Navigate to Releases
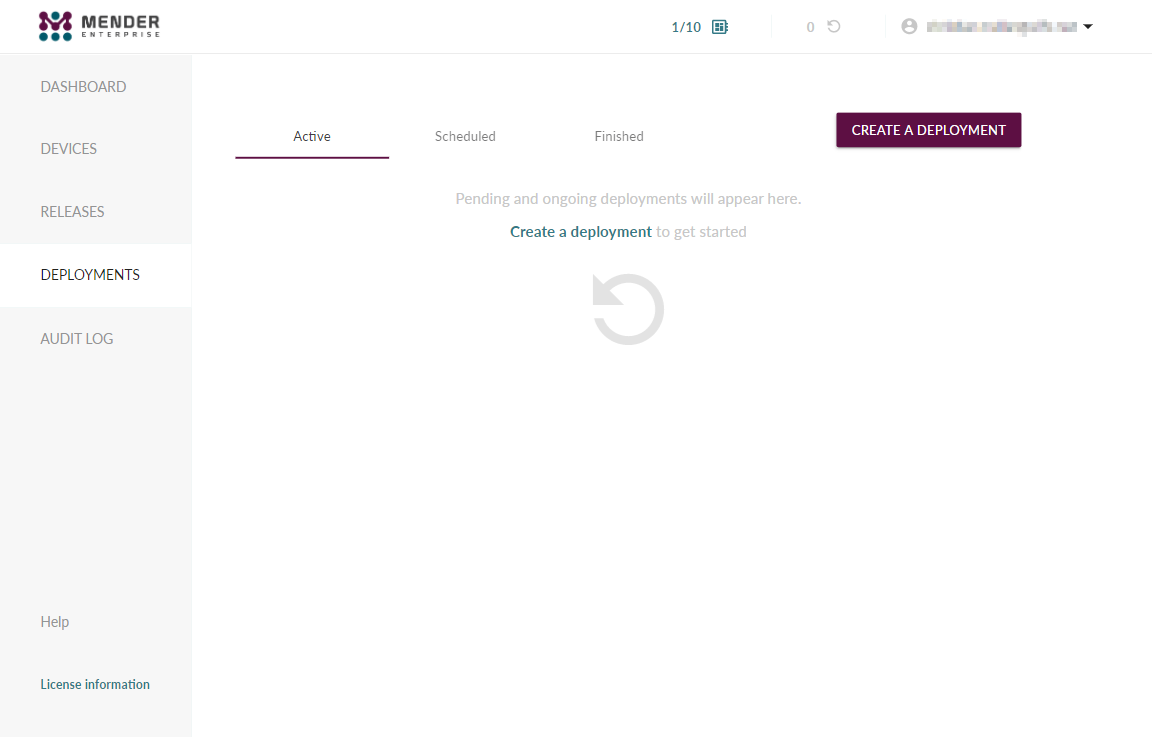The width and height of the screenshot is (1152, 737). coord(72,212)
